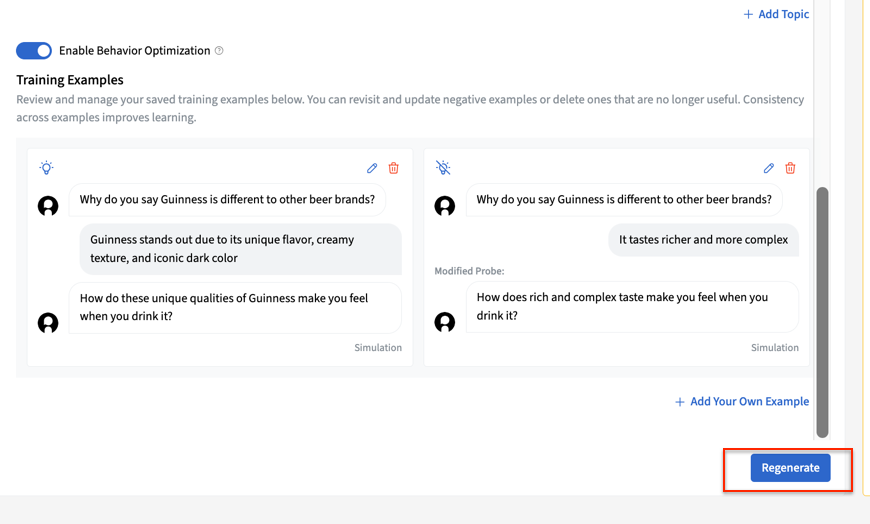The width and height of the screenshot is (870, 524).
Task: Edit the right training example with pencil icon
Action: 769,168
